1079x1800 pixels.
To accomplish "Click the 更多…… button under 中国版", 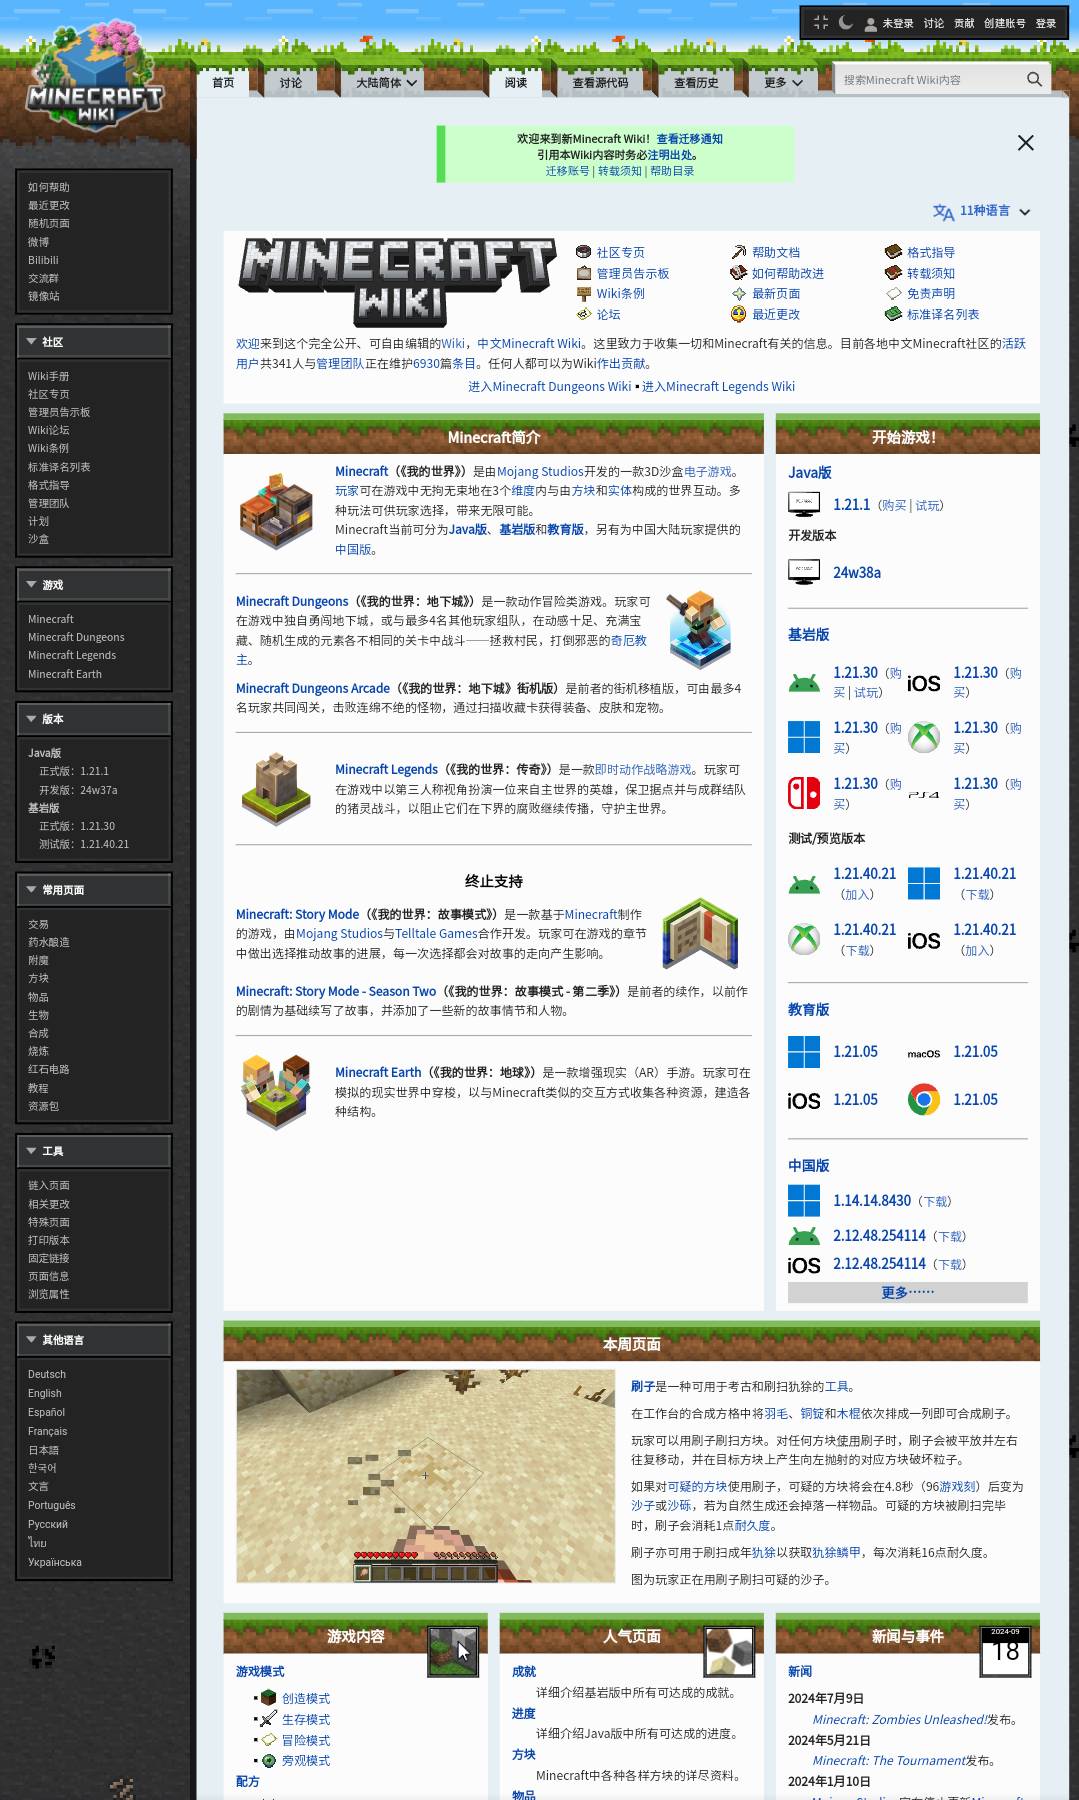I will tap(907, 1292).
